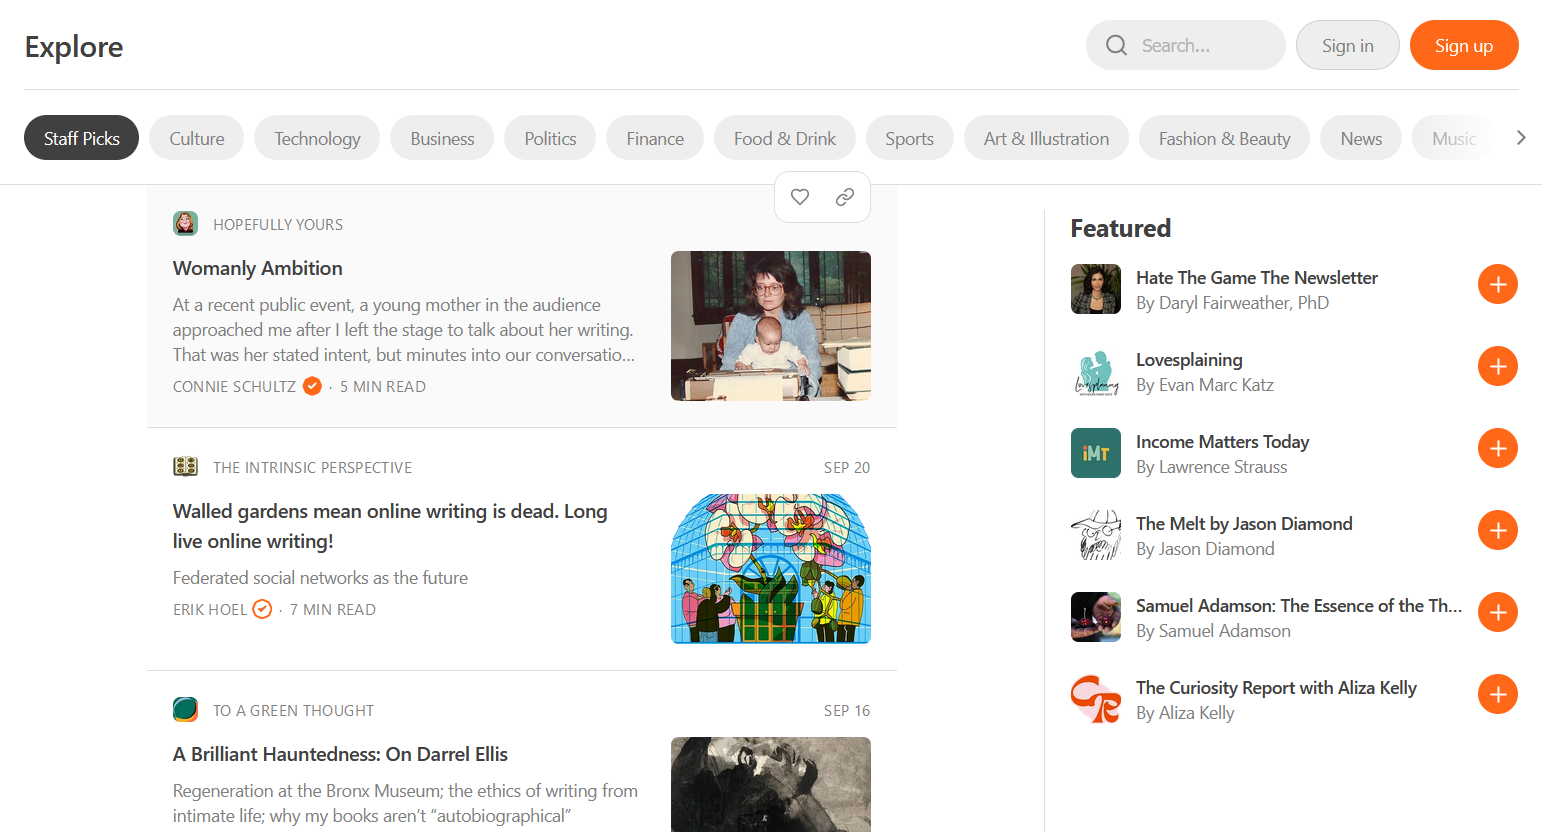Subscribe to The Curiosity Report plus icon
Image resolution: width=1542 pixels, height=832 pixels.
1497,695
